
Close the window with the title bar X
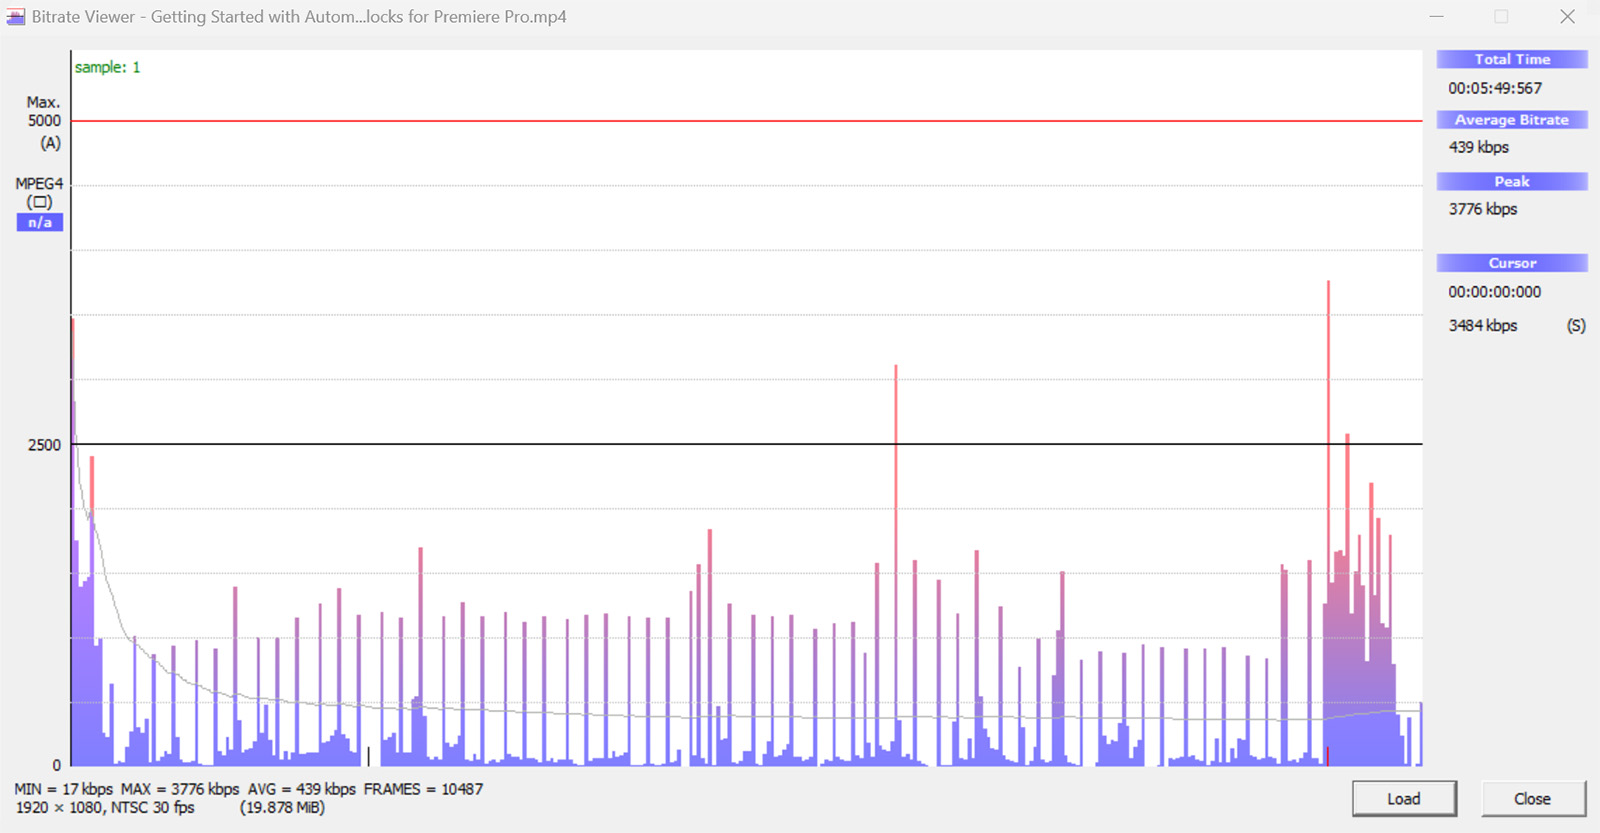[1567, 17]
